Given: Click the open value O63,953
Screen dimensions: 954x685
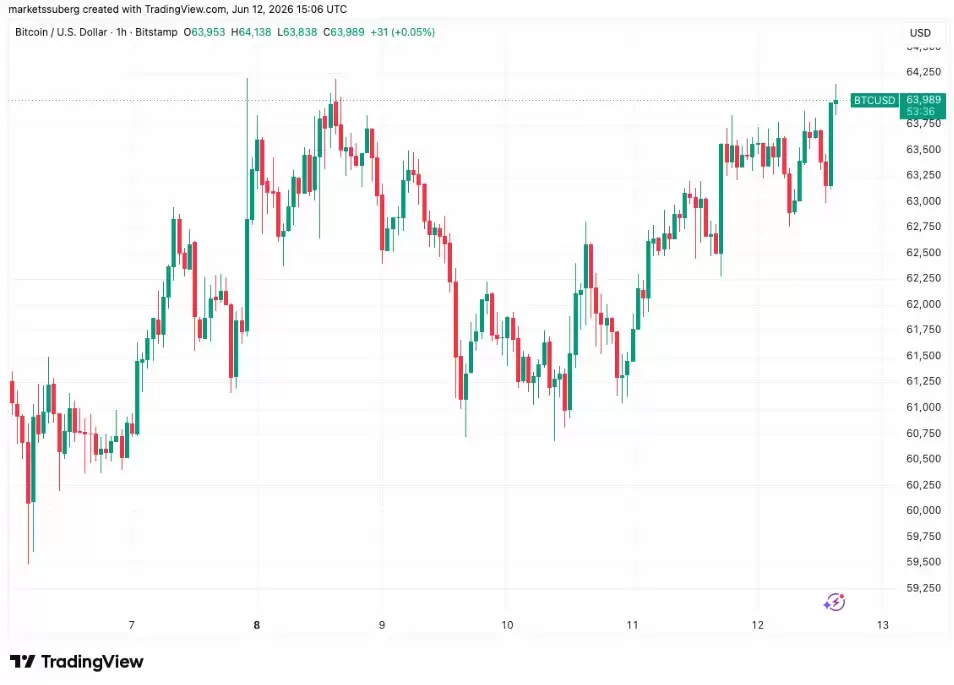Looking at the screenshot, I should pos(204,32).
